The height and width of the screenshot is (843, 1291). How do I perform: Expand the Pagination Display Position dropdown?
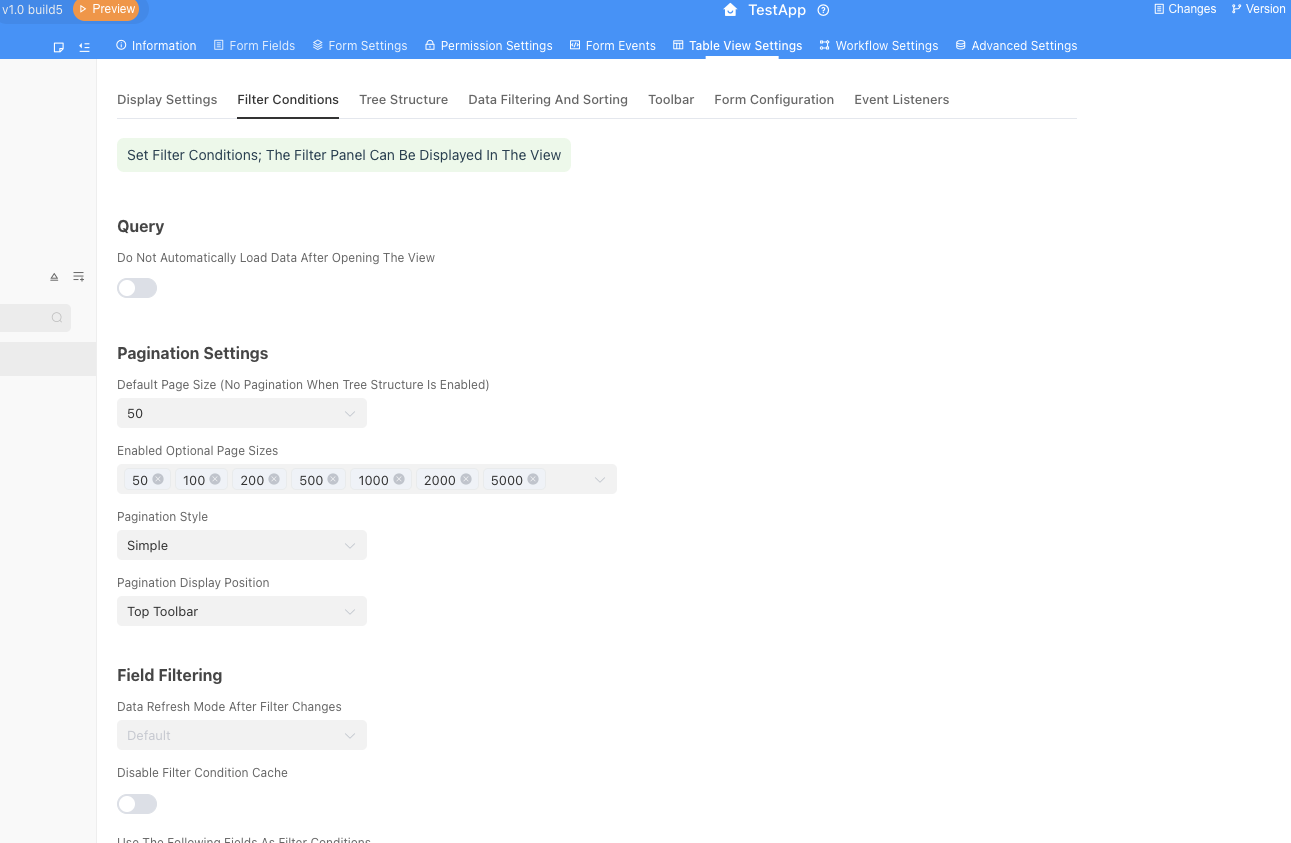point(241,611)
